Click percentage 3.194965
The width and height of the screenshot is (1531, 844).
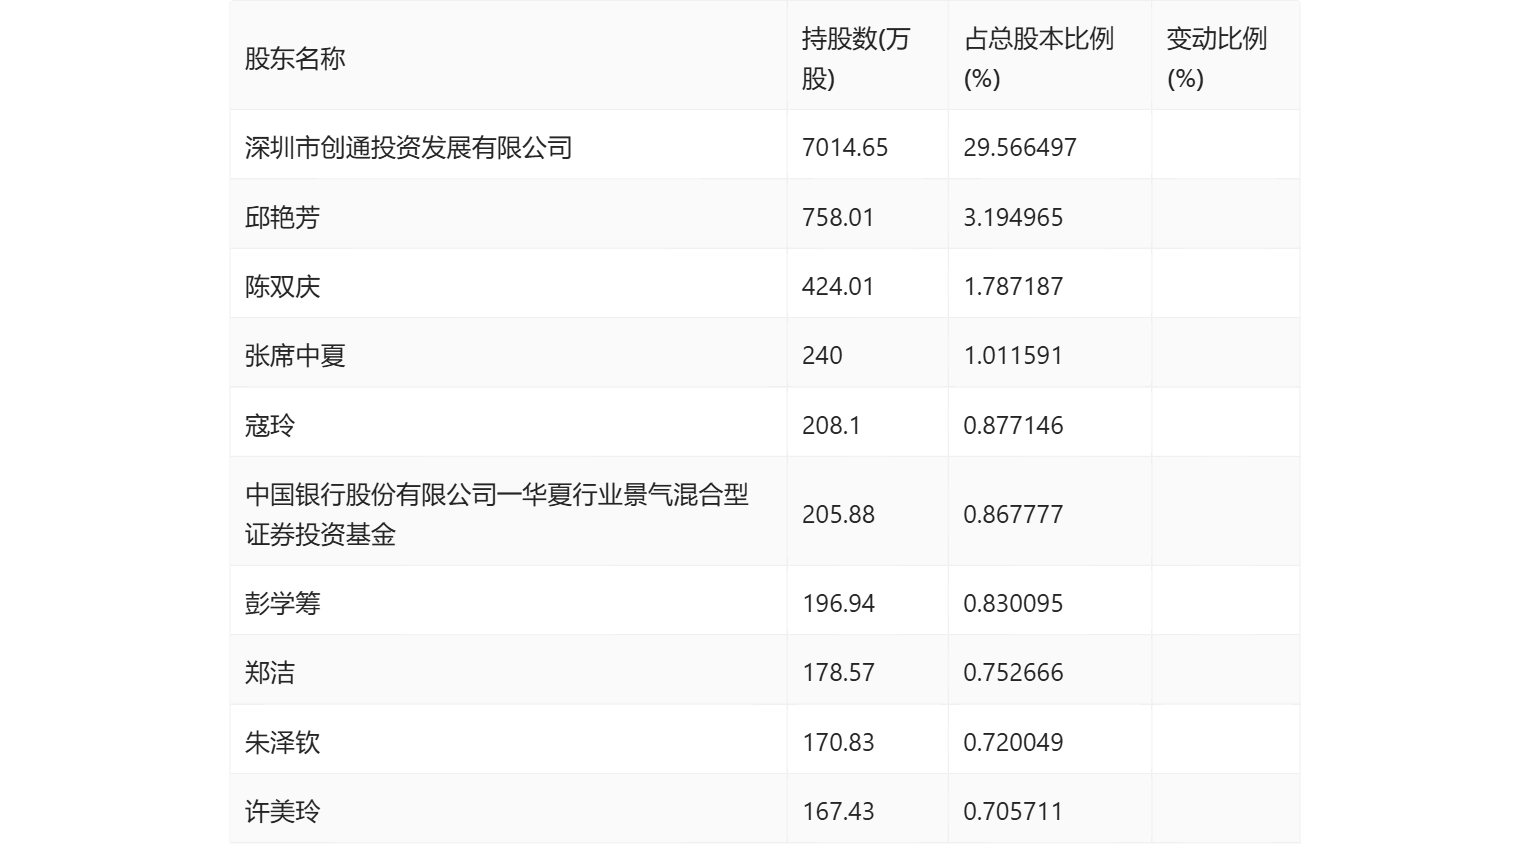click(x=1013, y=218)
